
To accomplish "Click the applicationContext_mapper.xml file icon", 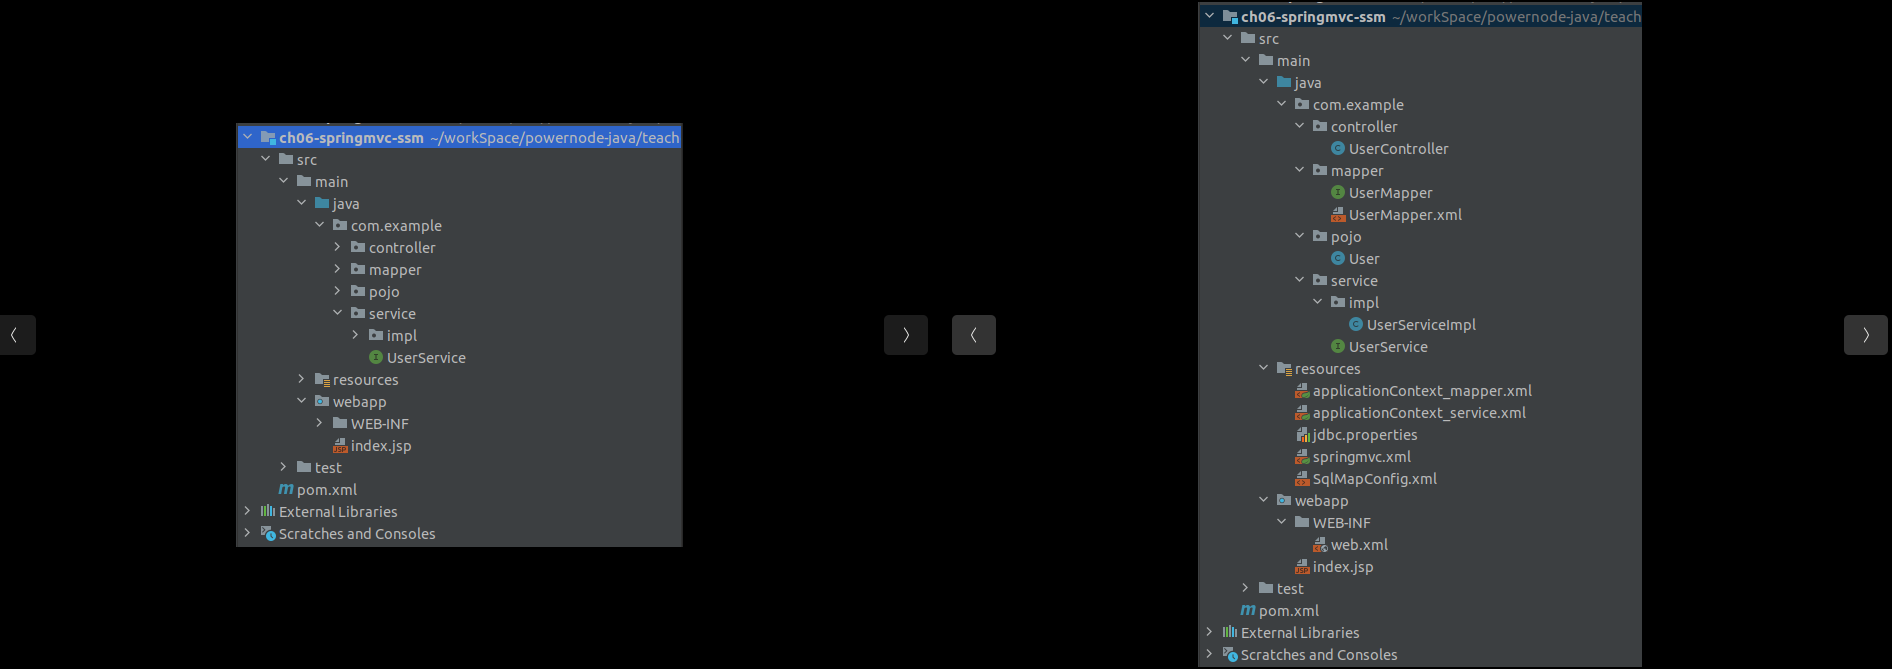I will (x=1302, y=390).
